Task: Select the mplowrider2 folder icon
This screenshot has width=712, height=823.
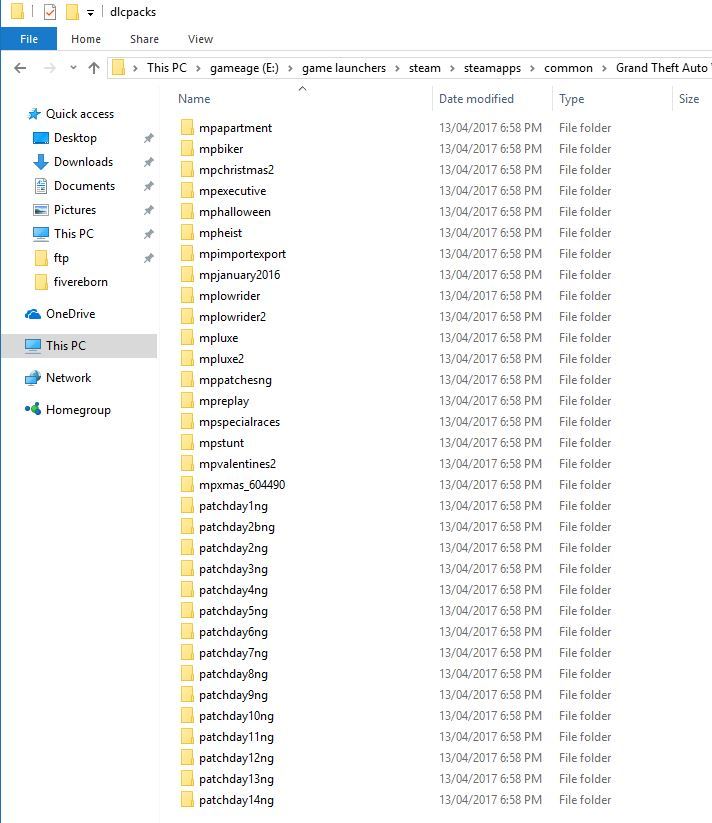Action: coord(187,316)
